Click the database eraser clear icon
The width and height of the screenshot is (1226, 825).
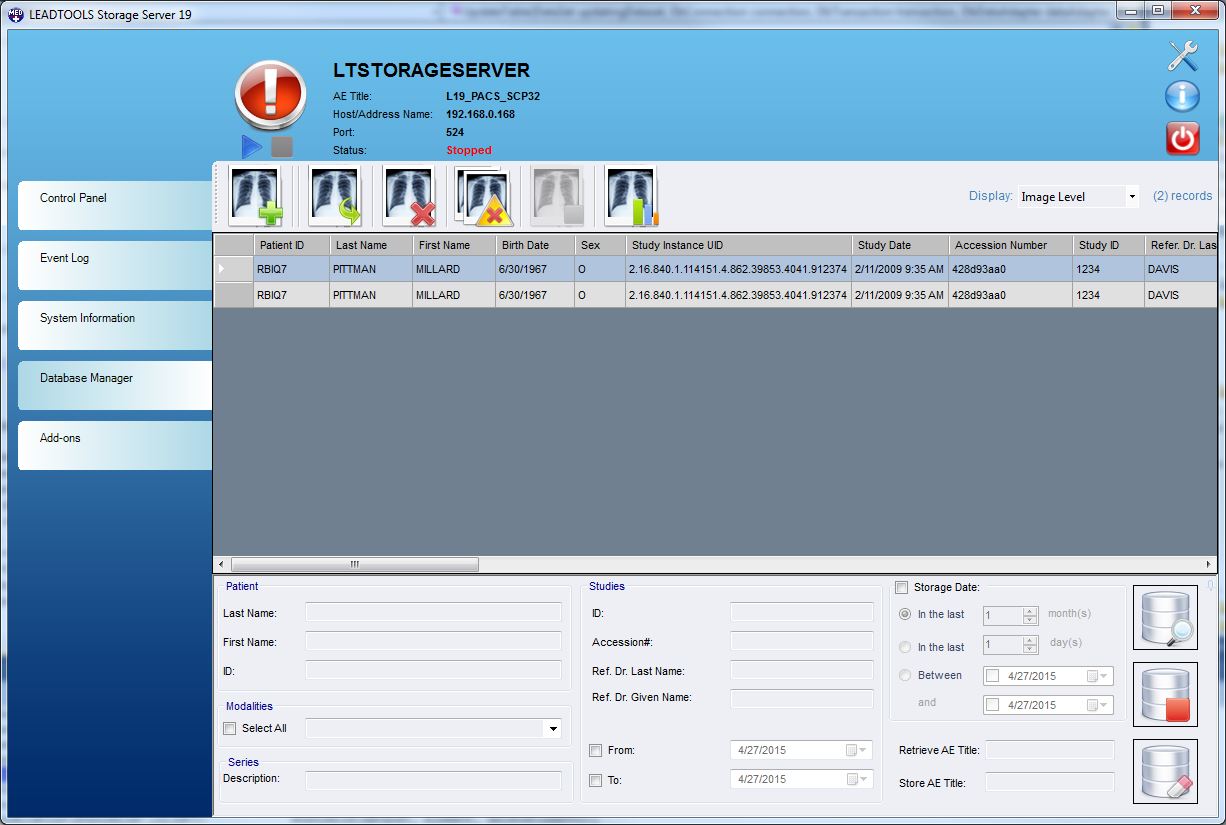pos(1165,771)
